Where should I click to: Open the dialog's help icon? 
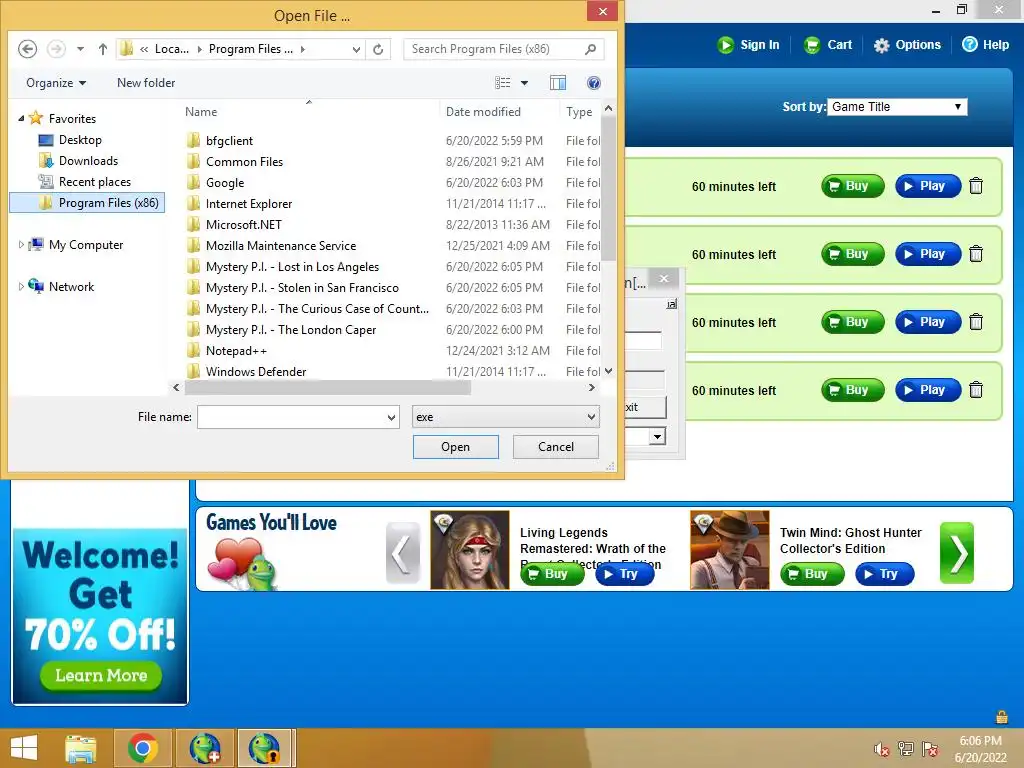click(x=594, y=83)
